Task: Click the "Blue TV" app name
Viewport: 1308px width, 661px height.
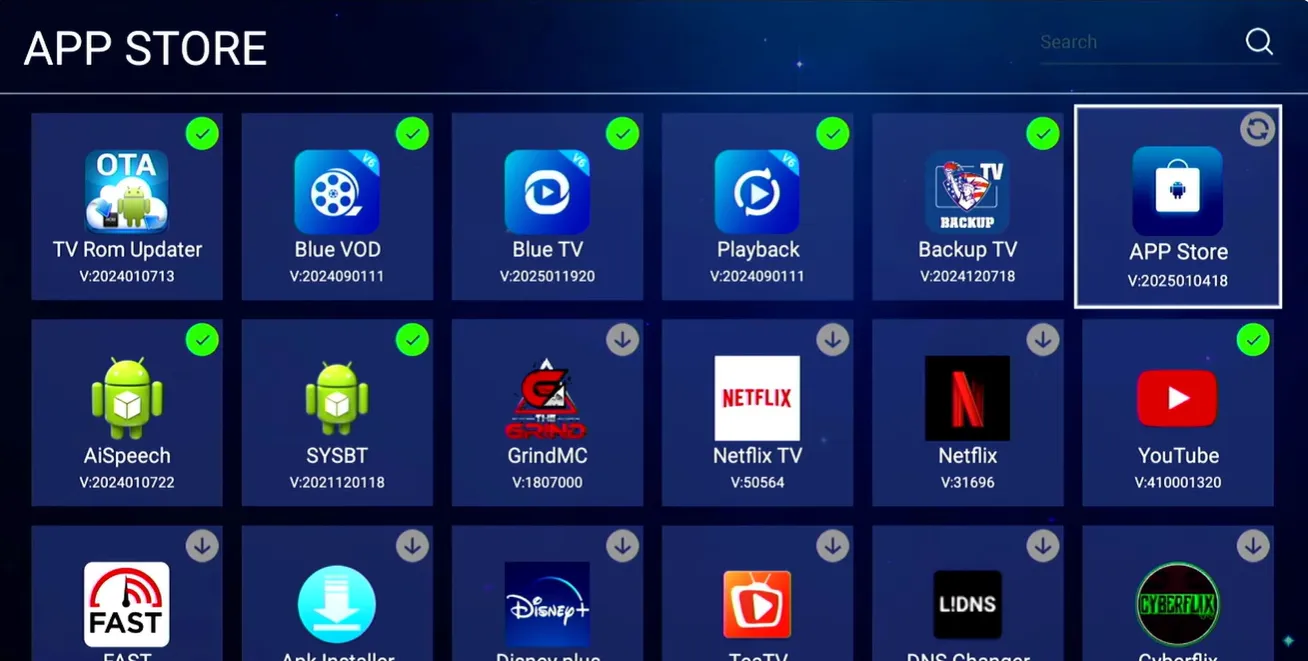Action: 547,250
